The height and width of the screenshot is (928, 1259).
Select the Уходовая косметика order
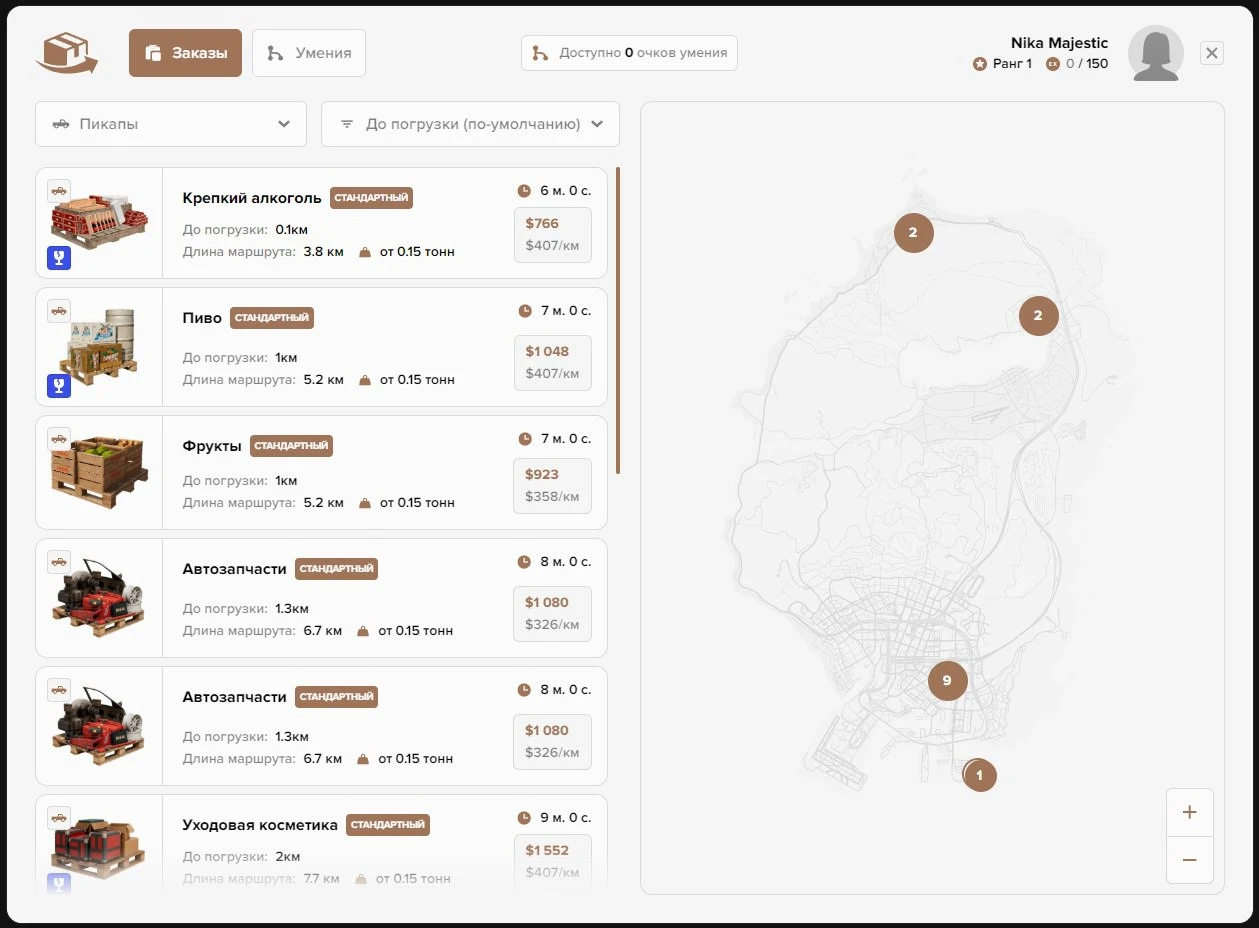260,825
